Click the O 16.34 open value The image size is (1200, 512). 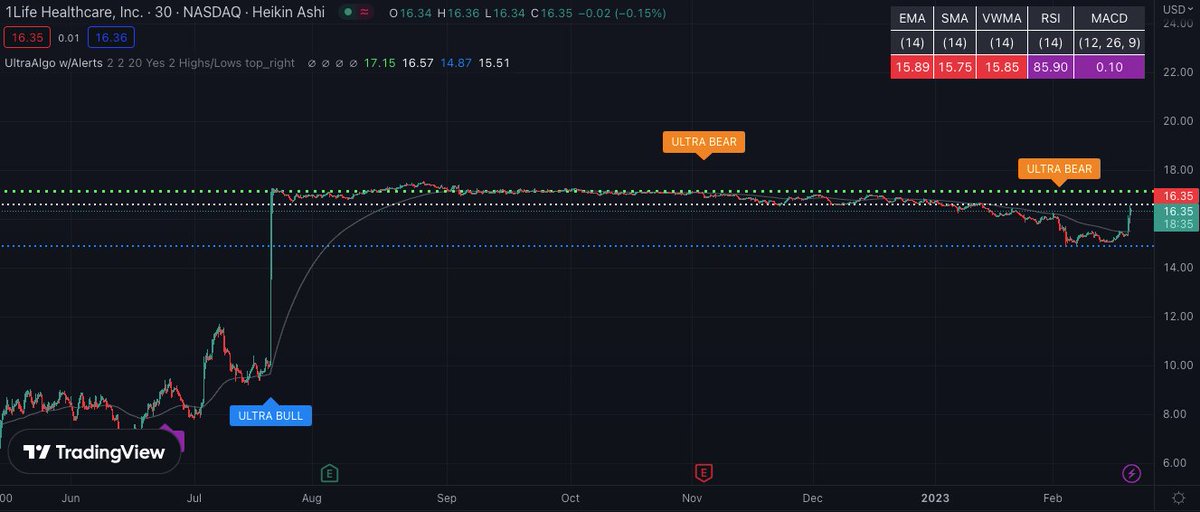click(x=409, y=13)
